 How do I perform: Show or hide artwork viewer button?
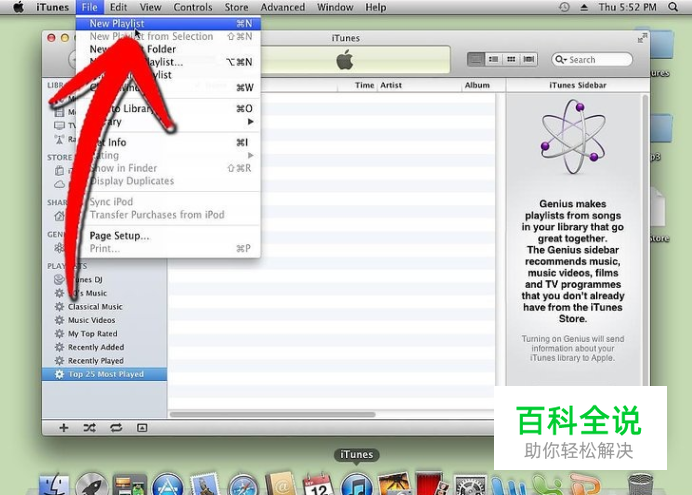coord(142,428)
